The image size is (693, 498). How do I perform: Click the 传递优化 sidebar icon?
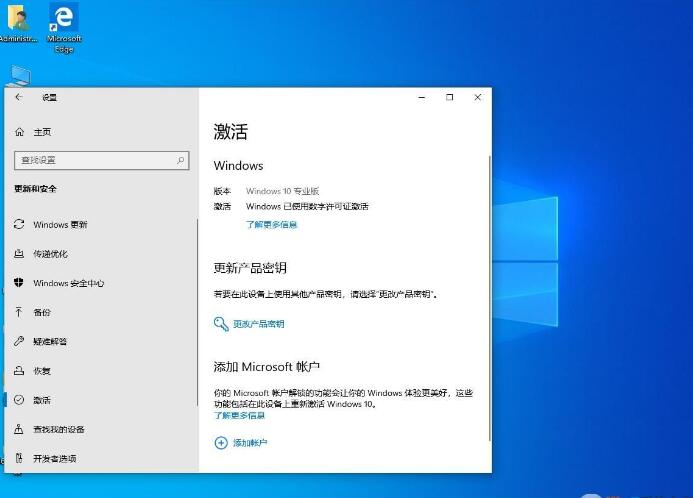point(19,254)
